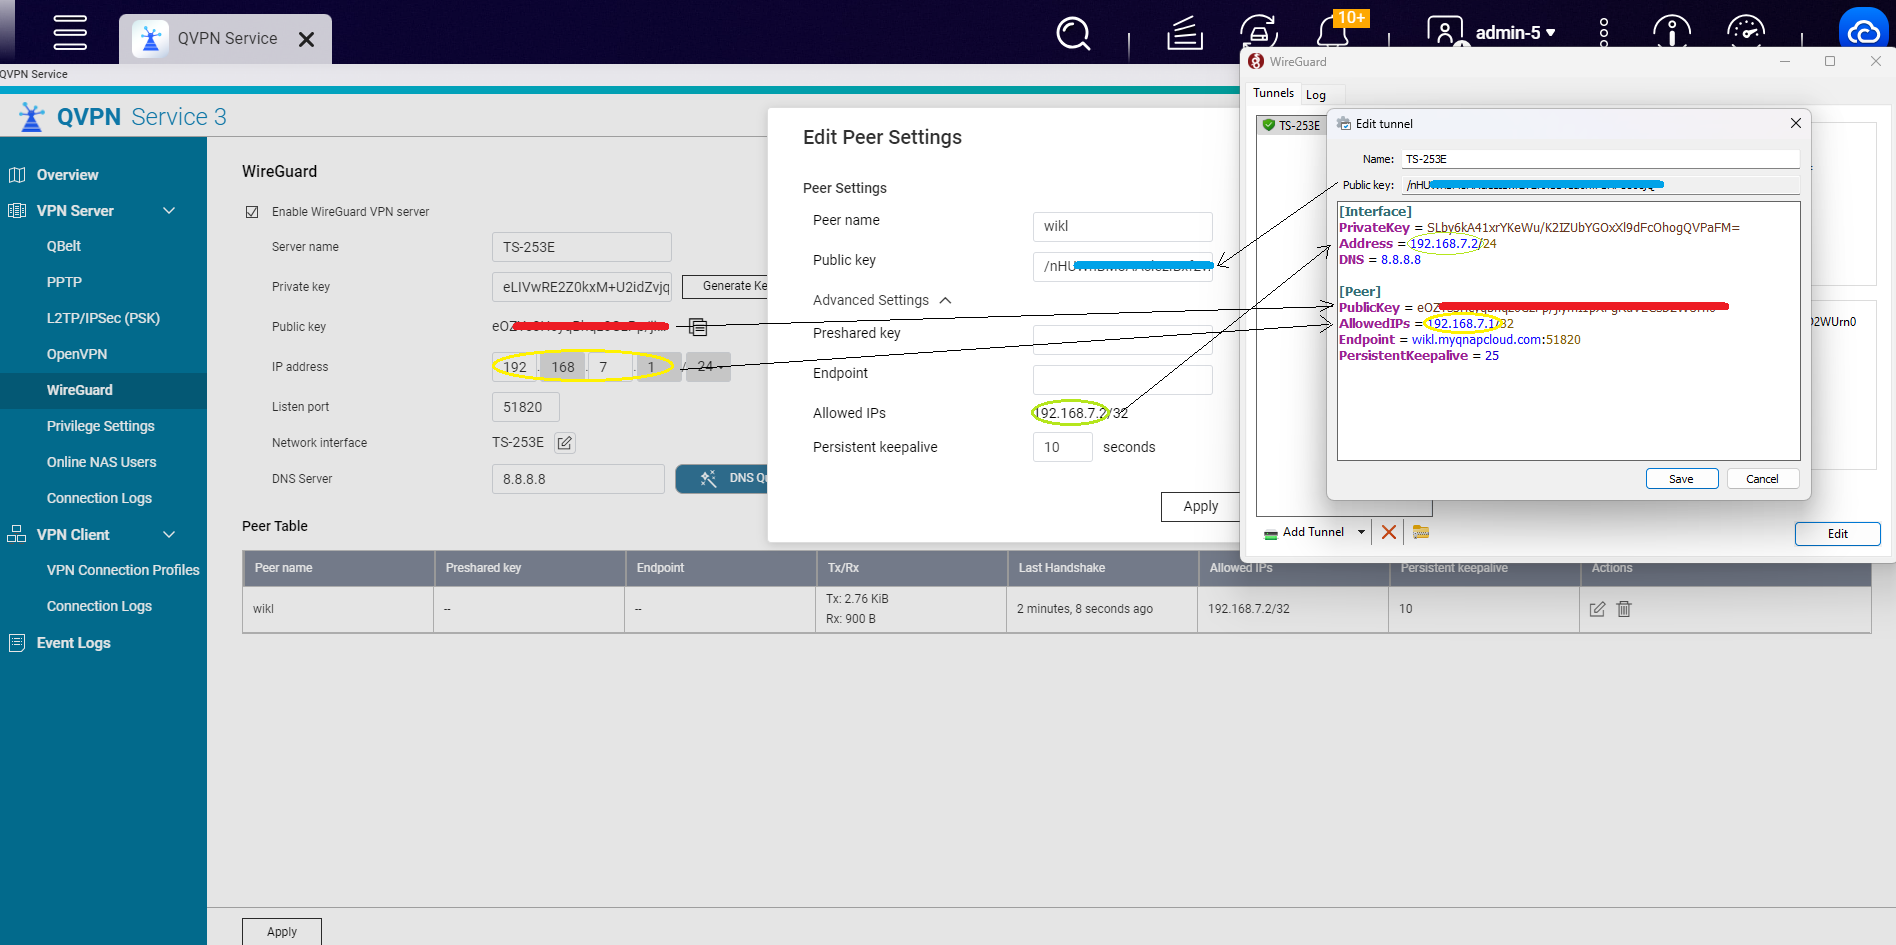Click the Peer name field wikl
This screenshot has width=1896, height=945.
pyautogui.click(x=1122, y=227)
